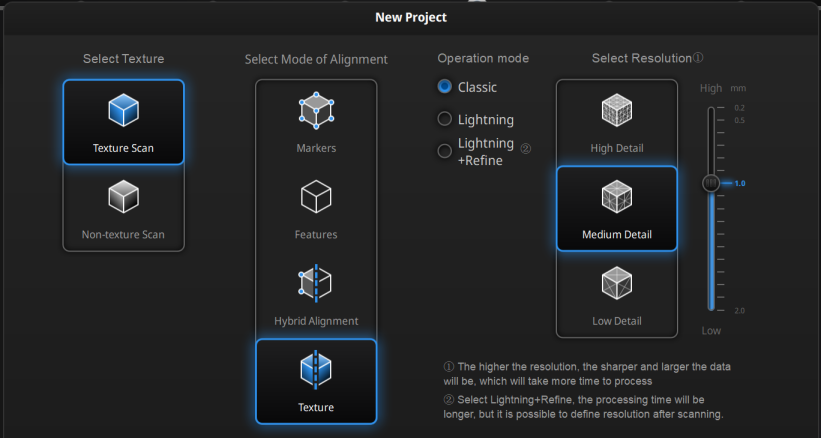
Task: Select the Texture Scan blue cube icon
Action: 124,110
